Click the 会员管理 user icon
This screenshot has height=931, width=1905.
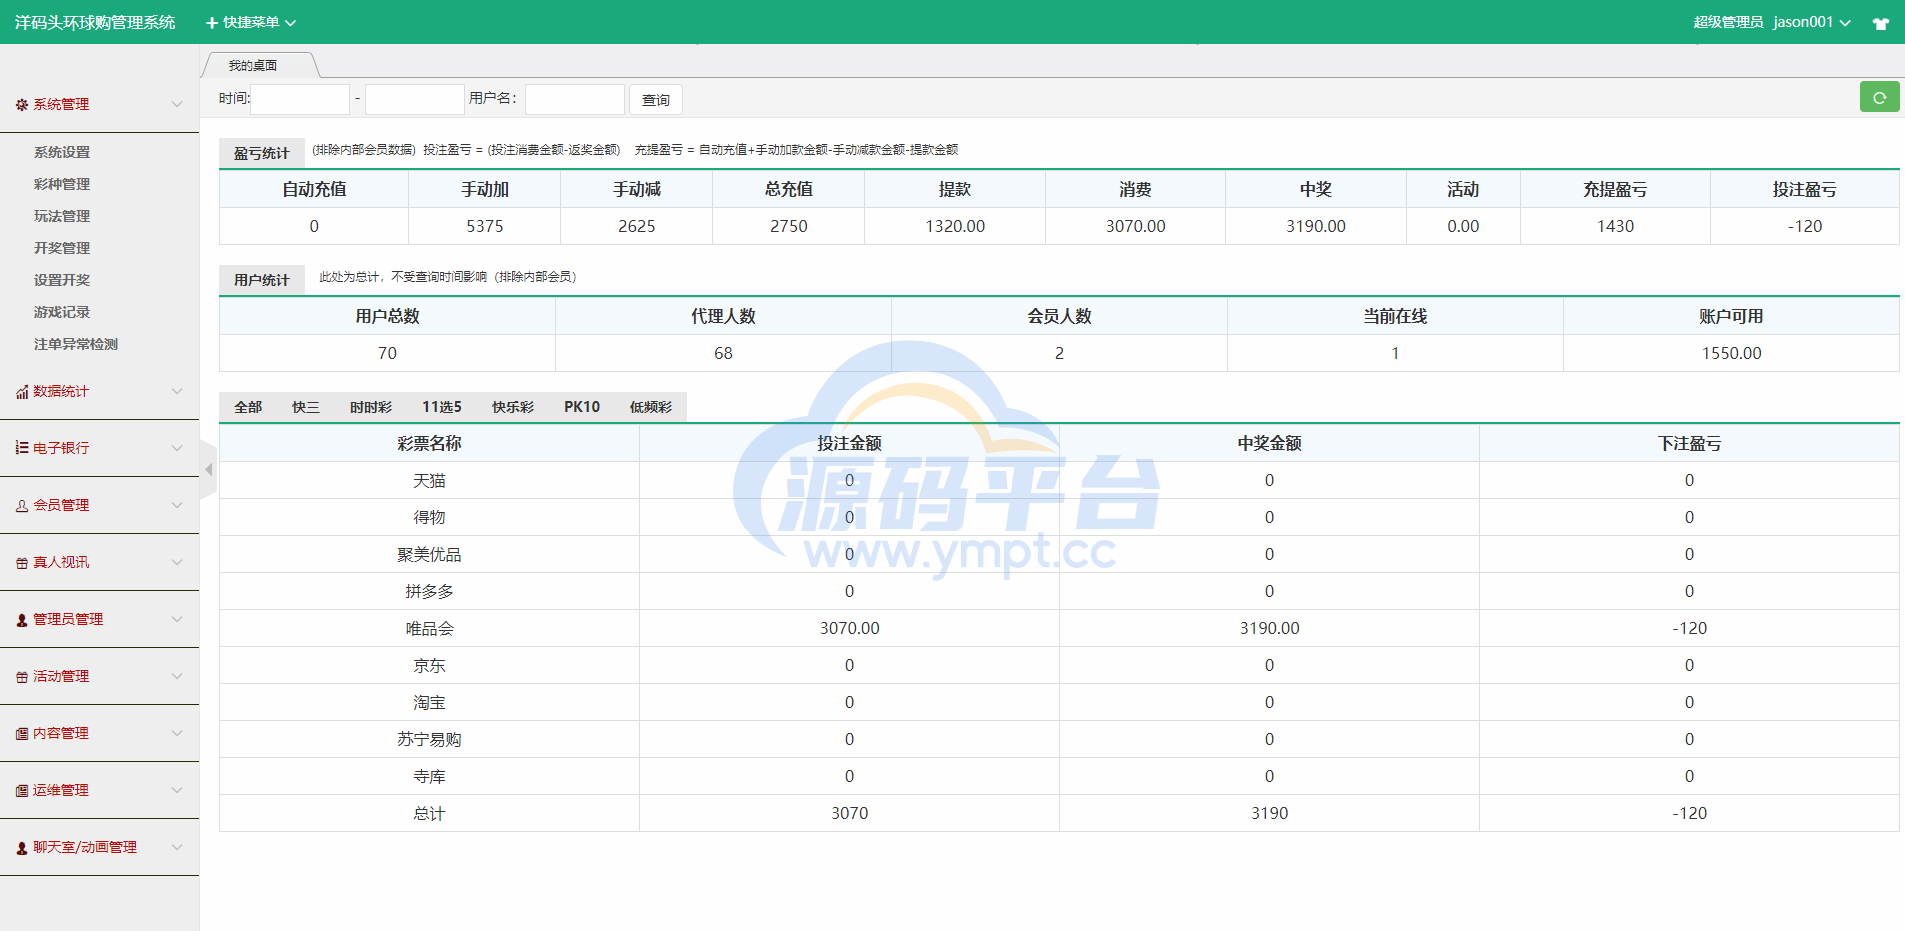coord(22,506)
